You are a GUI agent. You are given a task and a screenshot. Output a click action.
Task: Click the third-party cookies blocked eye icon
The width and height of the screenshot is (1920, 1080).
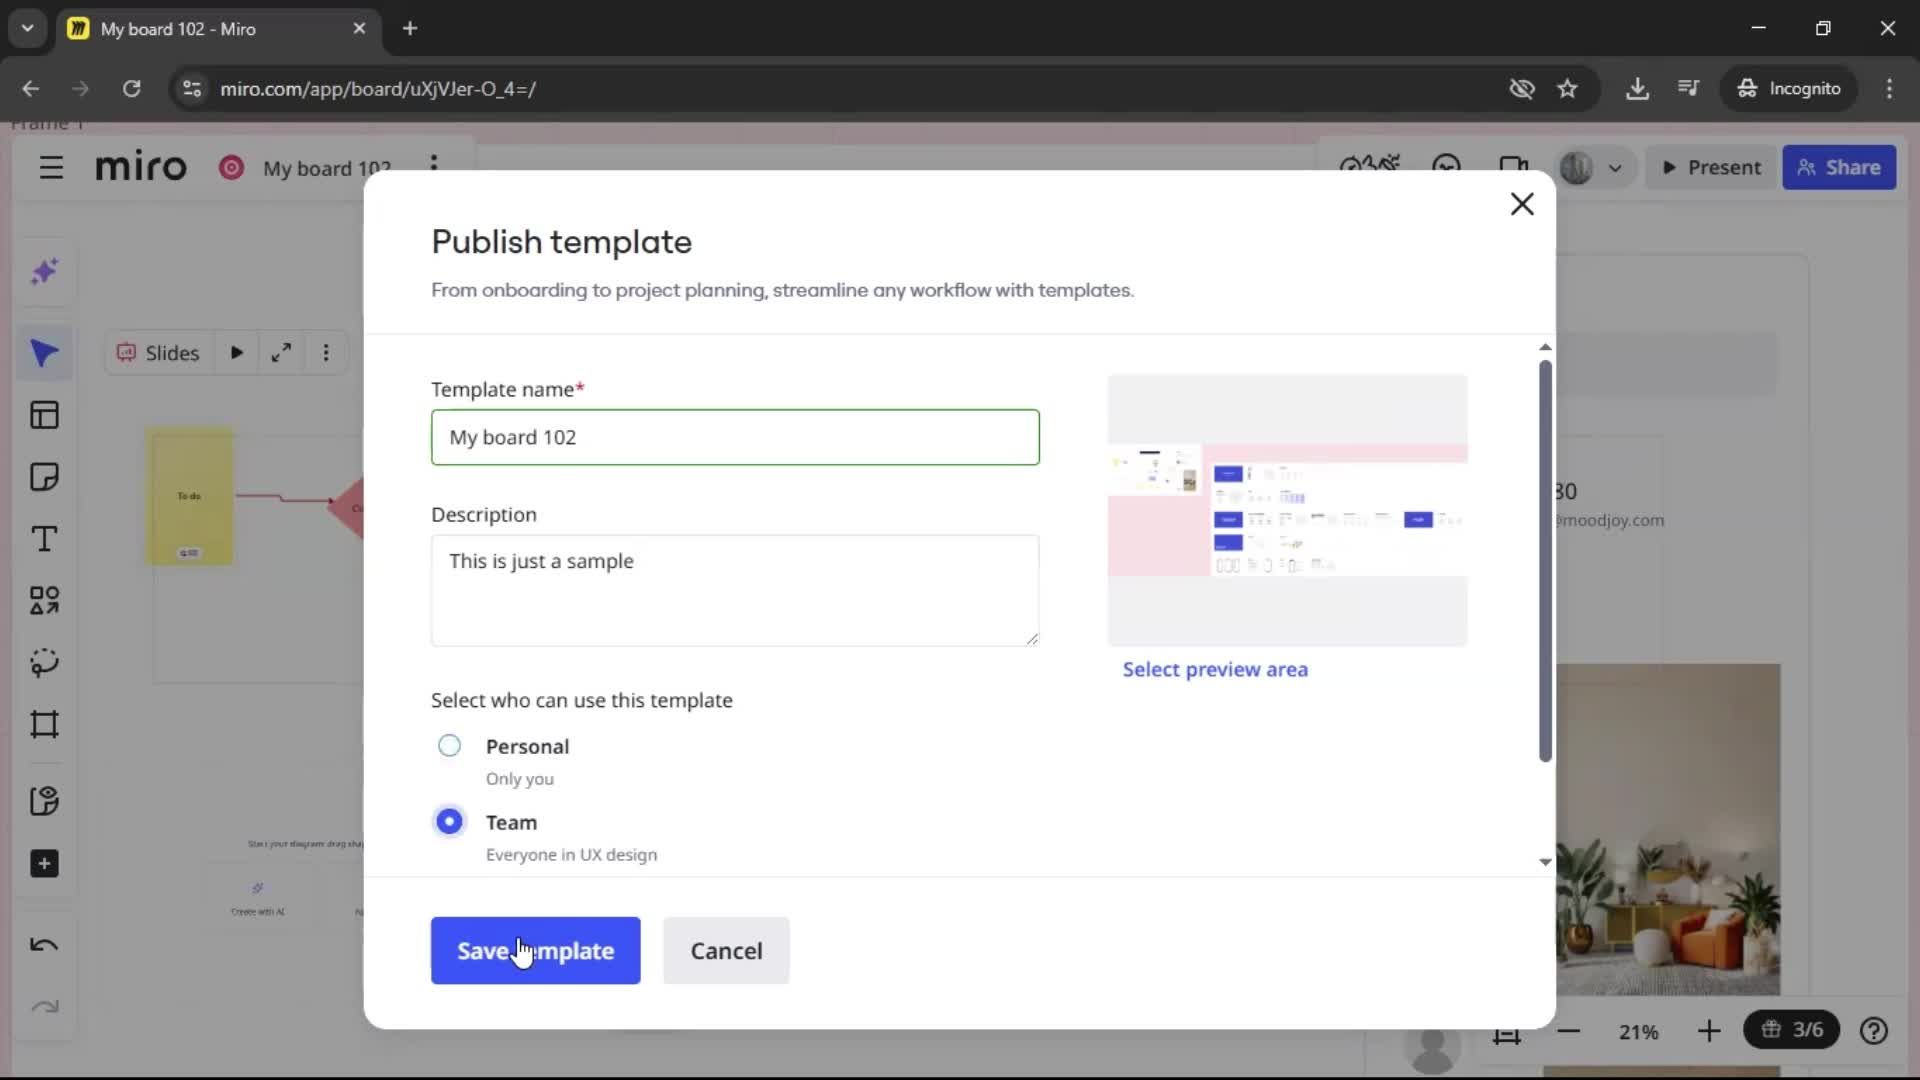click(x=1521, y=88)
